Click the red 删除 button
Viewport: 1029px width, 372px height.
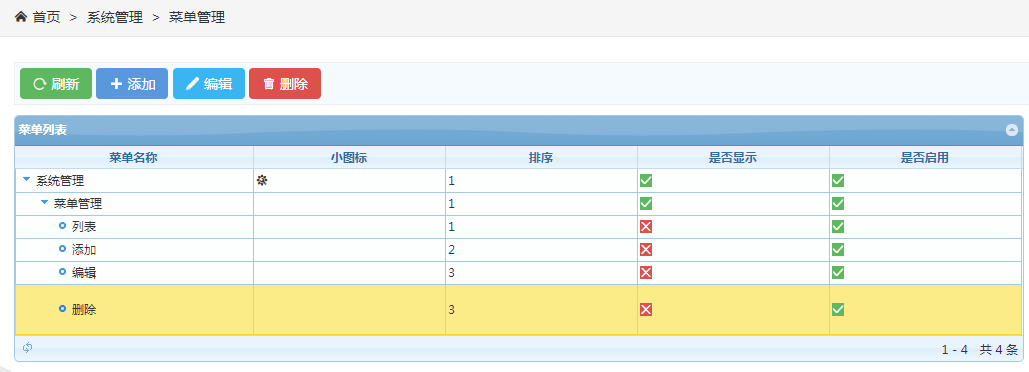pos(285,83)
